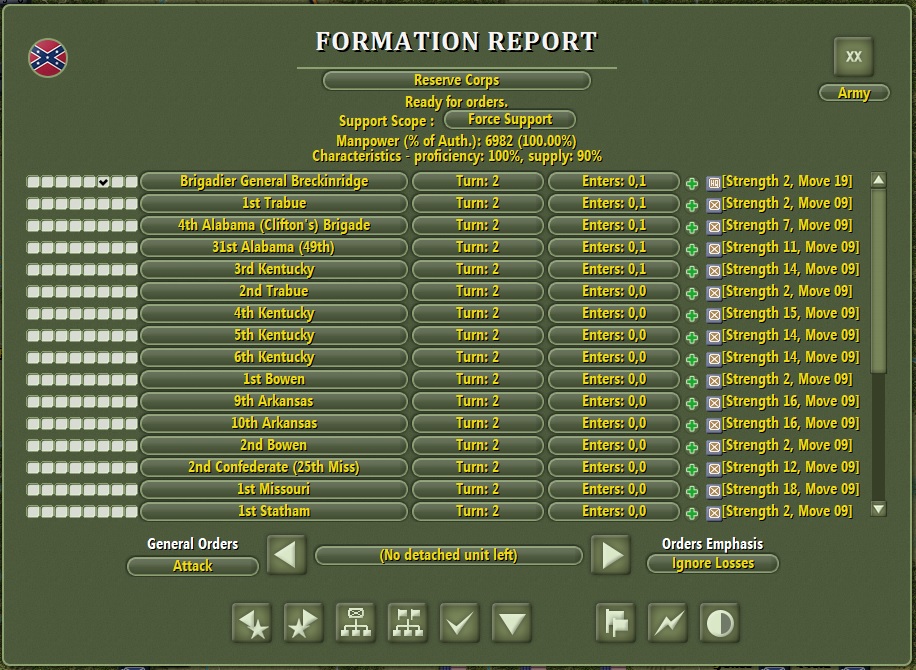
Task: Click HQ unit icon in Breckinridge row
Action: pos(714,183)
